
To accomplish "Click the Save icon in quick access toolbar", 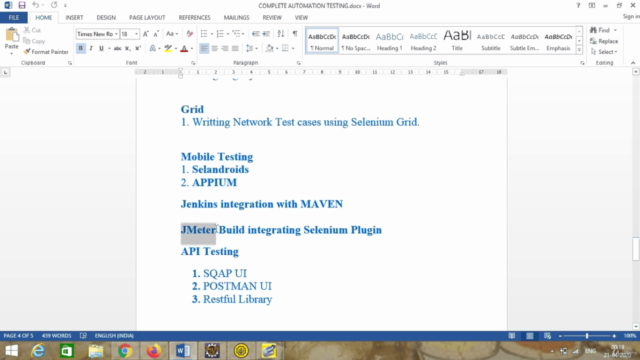I will pyautogui.click(x=22, y=5).
